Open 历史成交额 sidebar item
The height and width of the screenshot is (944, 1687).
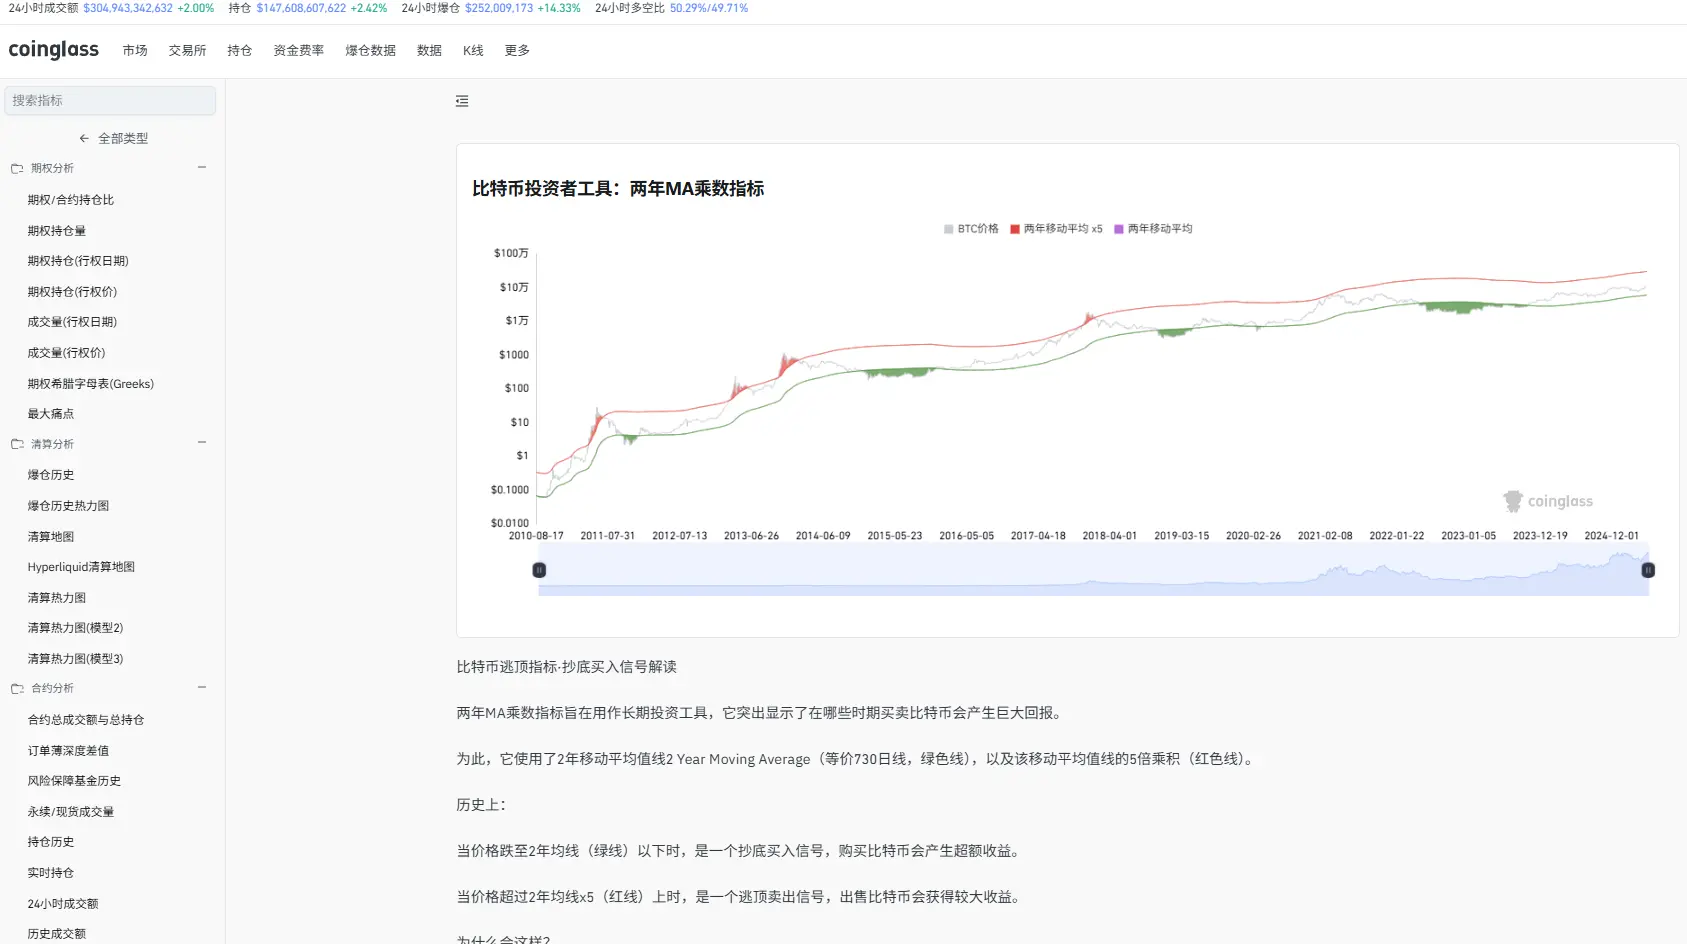point(57,934)
